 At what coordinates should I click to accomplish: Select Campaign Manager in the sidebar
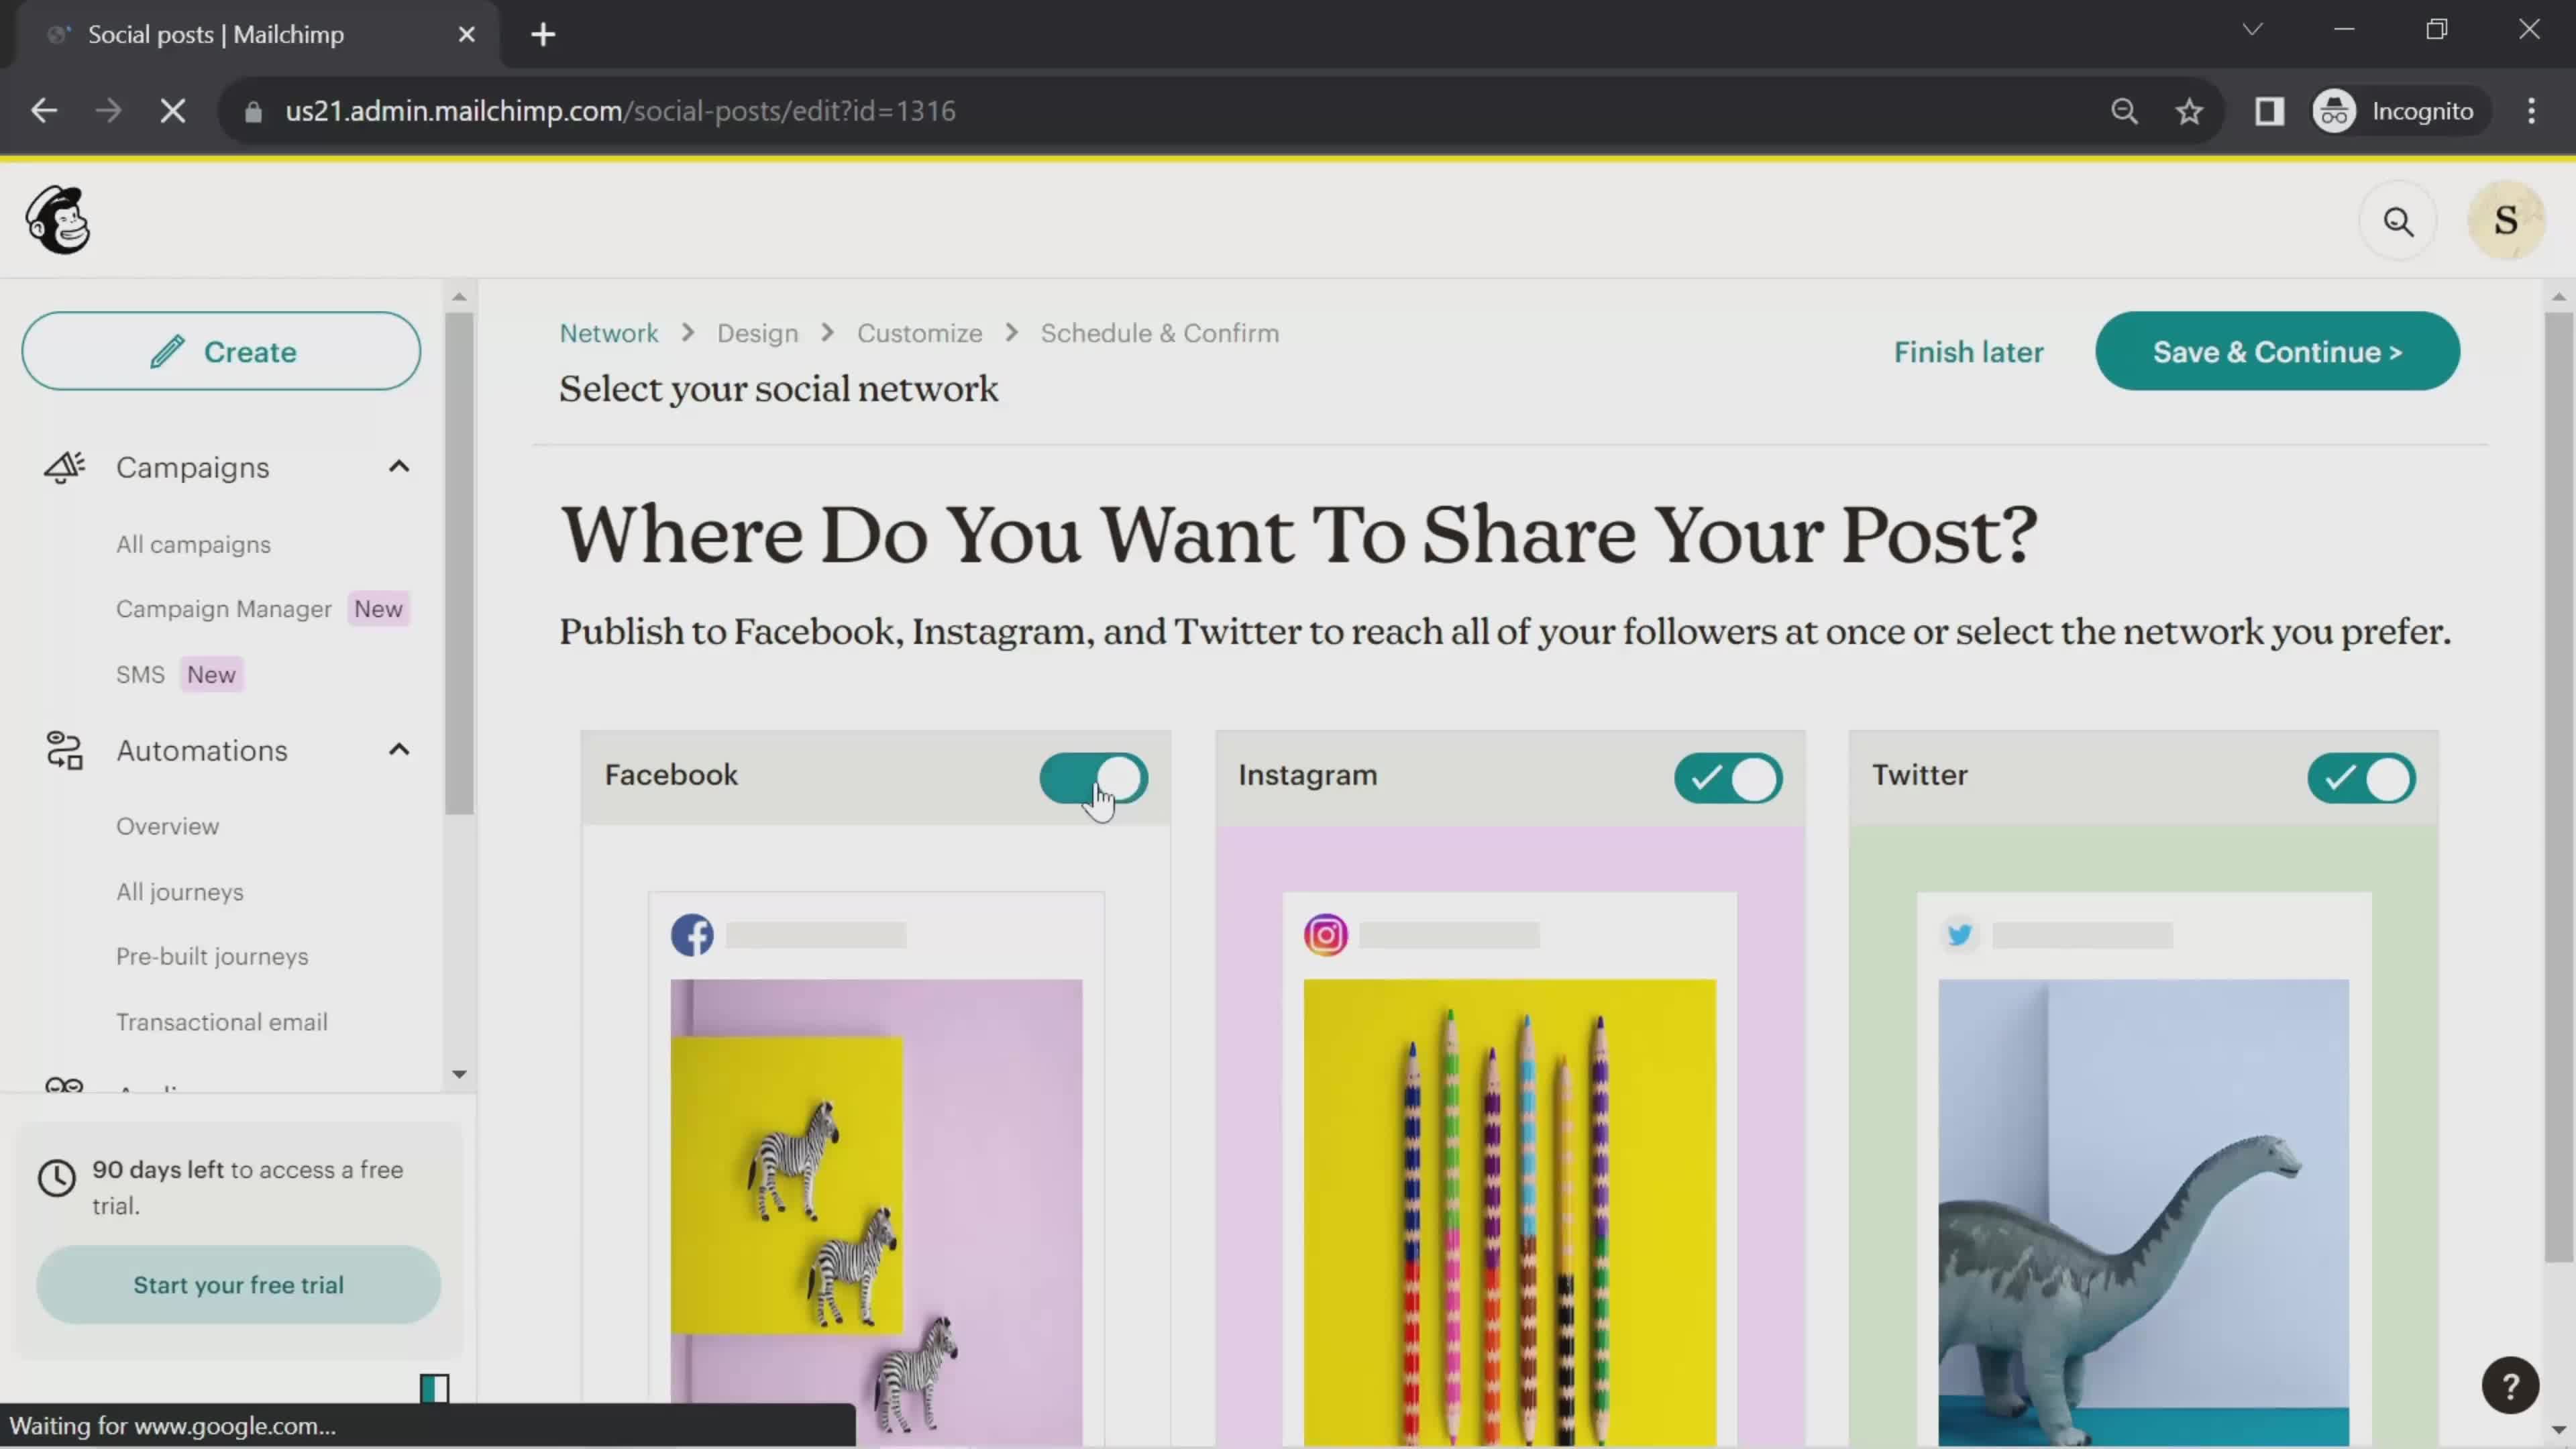coord(224,608)
